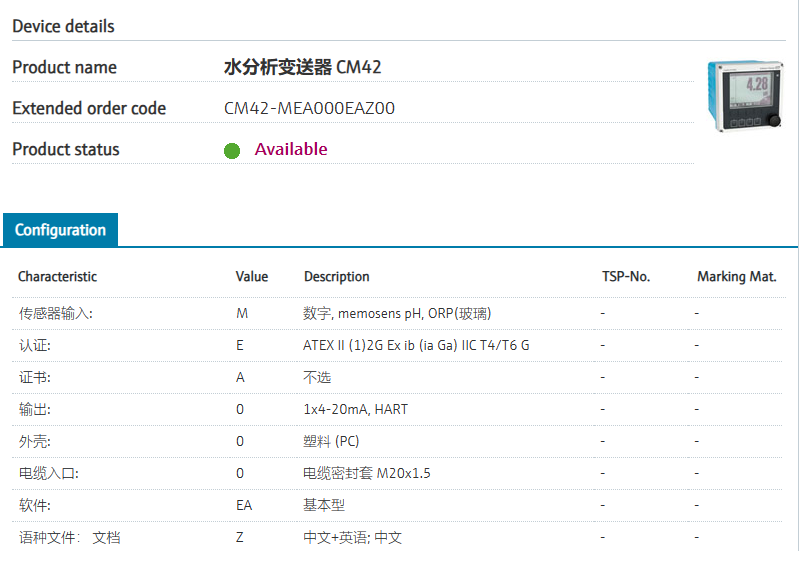Image resolution: width=801 pixels, height=562 pixels.
Task: Click the EA value in 软件 row
Action: pos(244,505)
